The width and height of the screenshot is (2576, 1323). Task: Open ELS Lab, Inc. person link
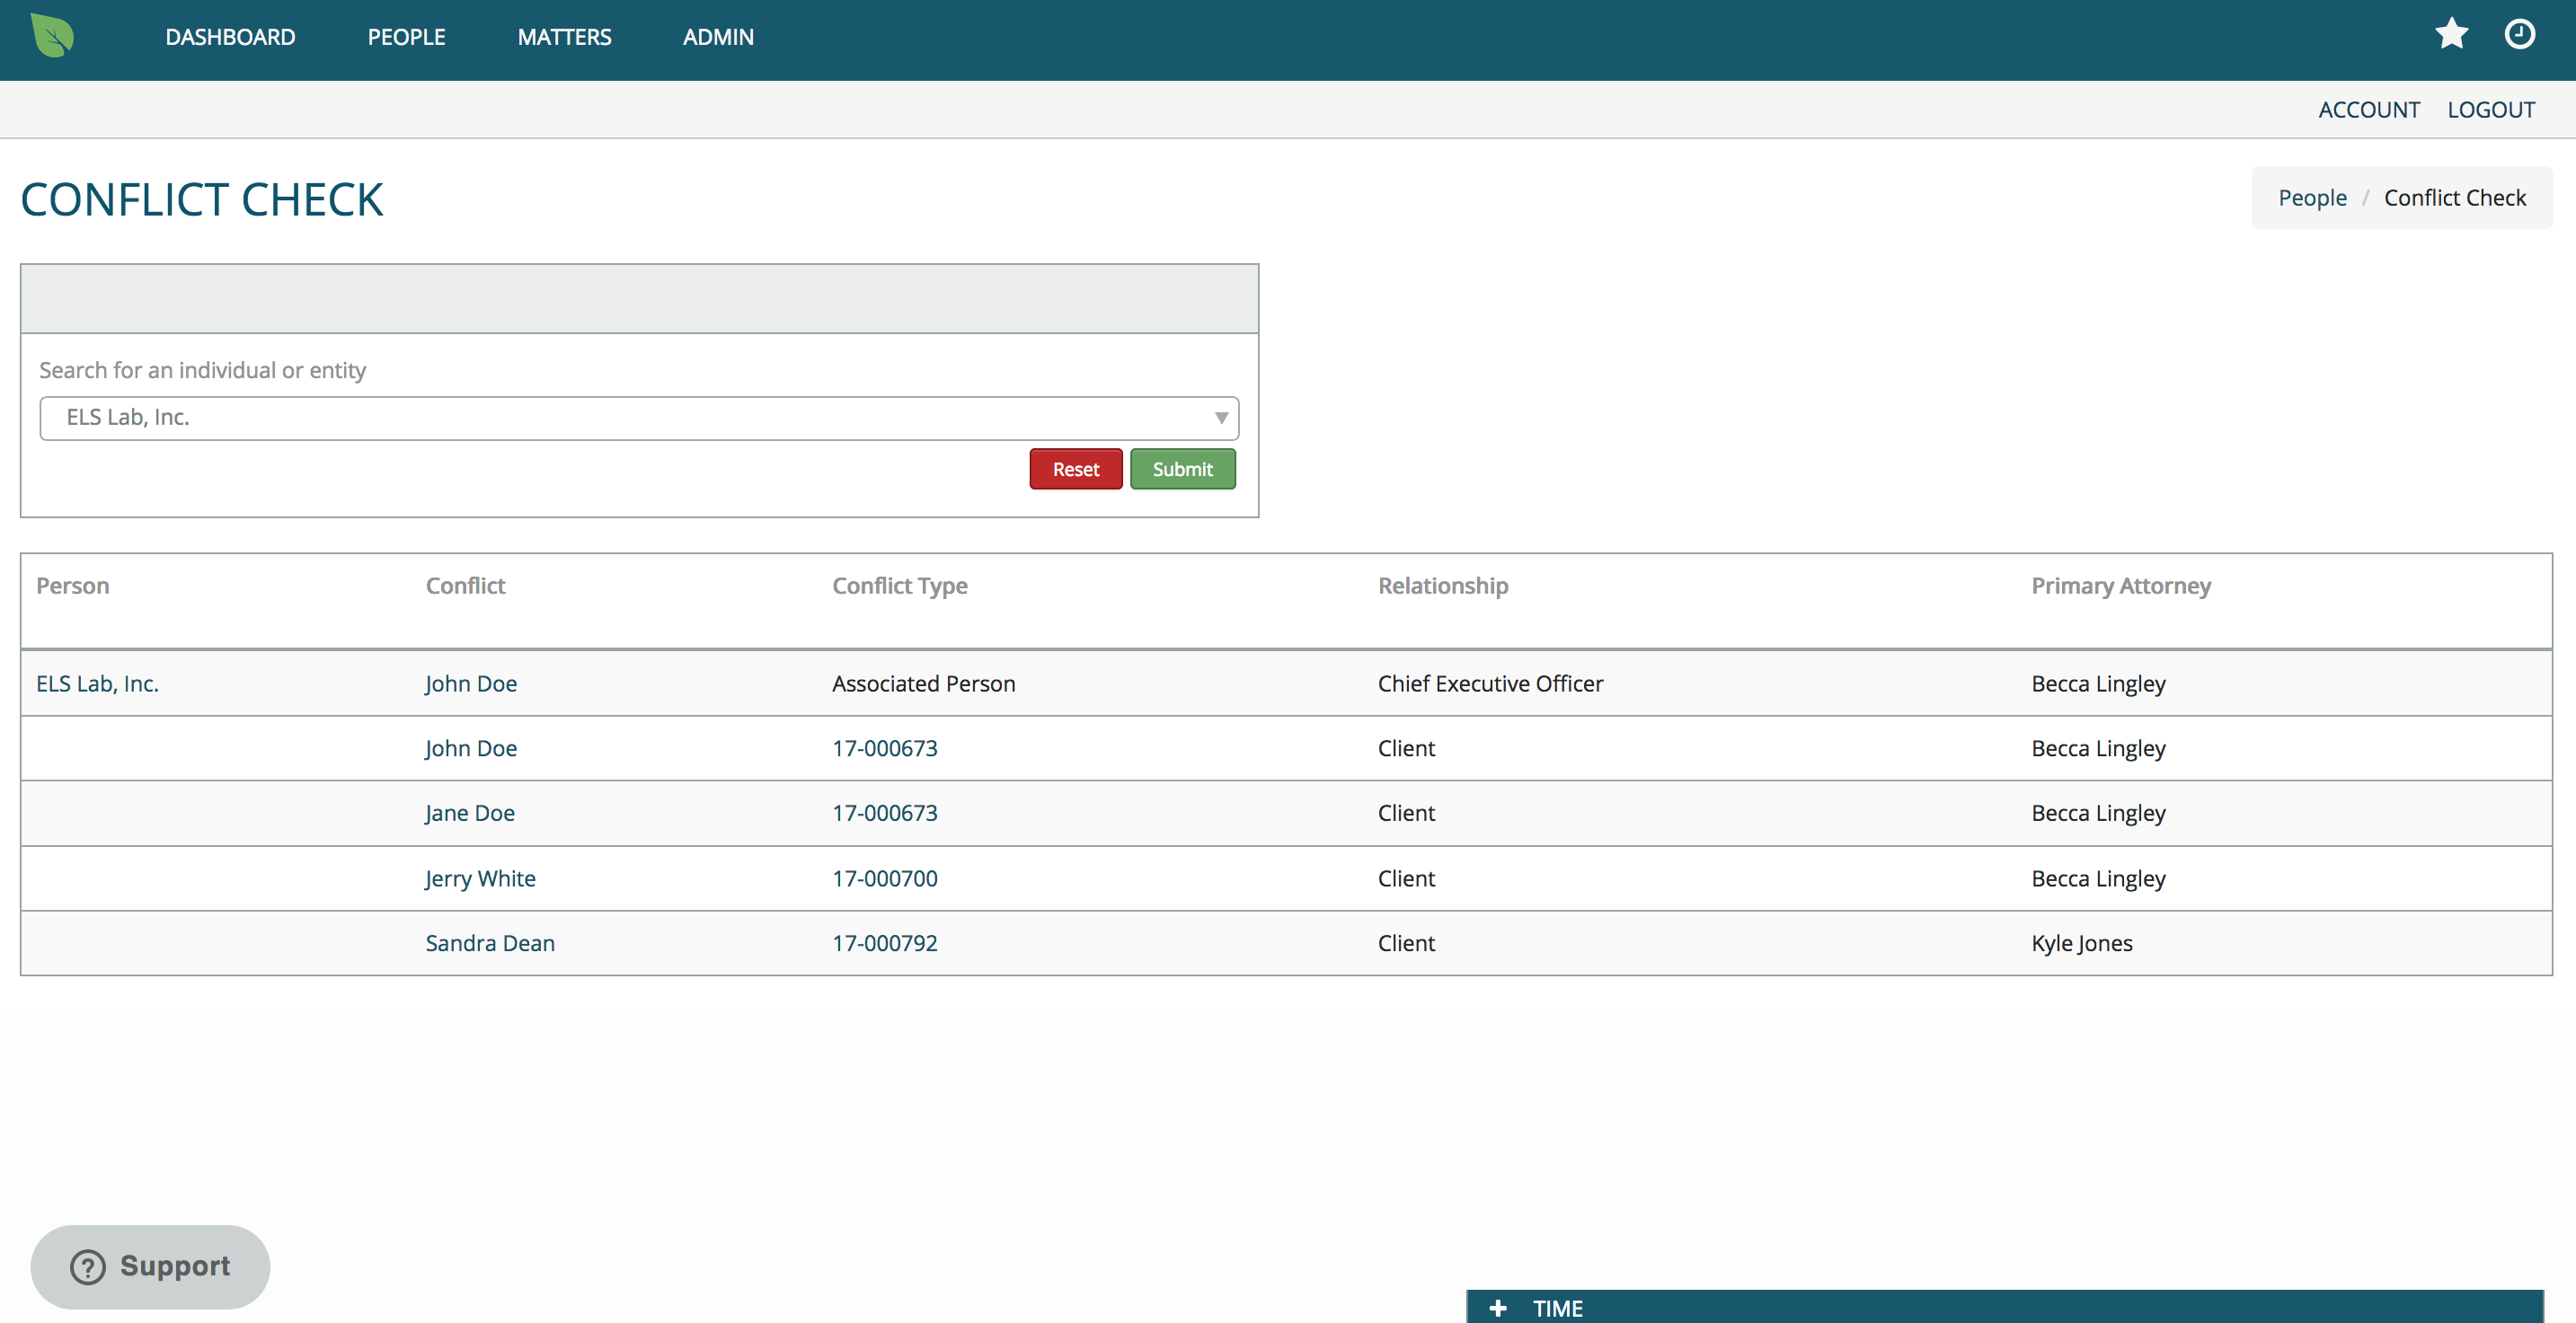pos(97,684)
